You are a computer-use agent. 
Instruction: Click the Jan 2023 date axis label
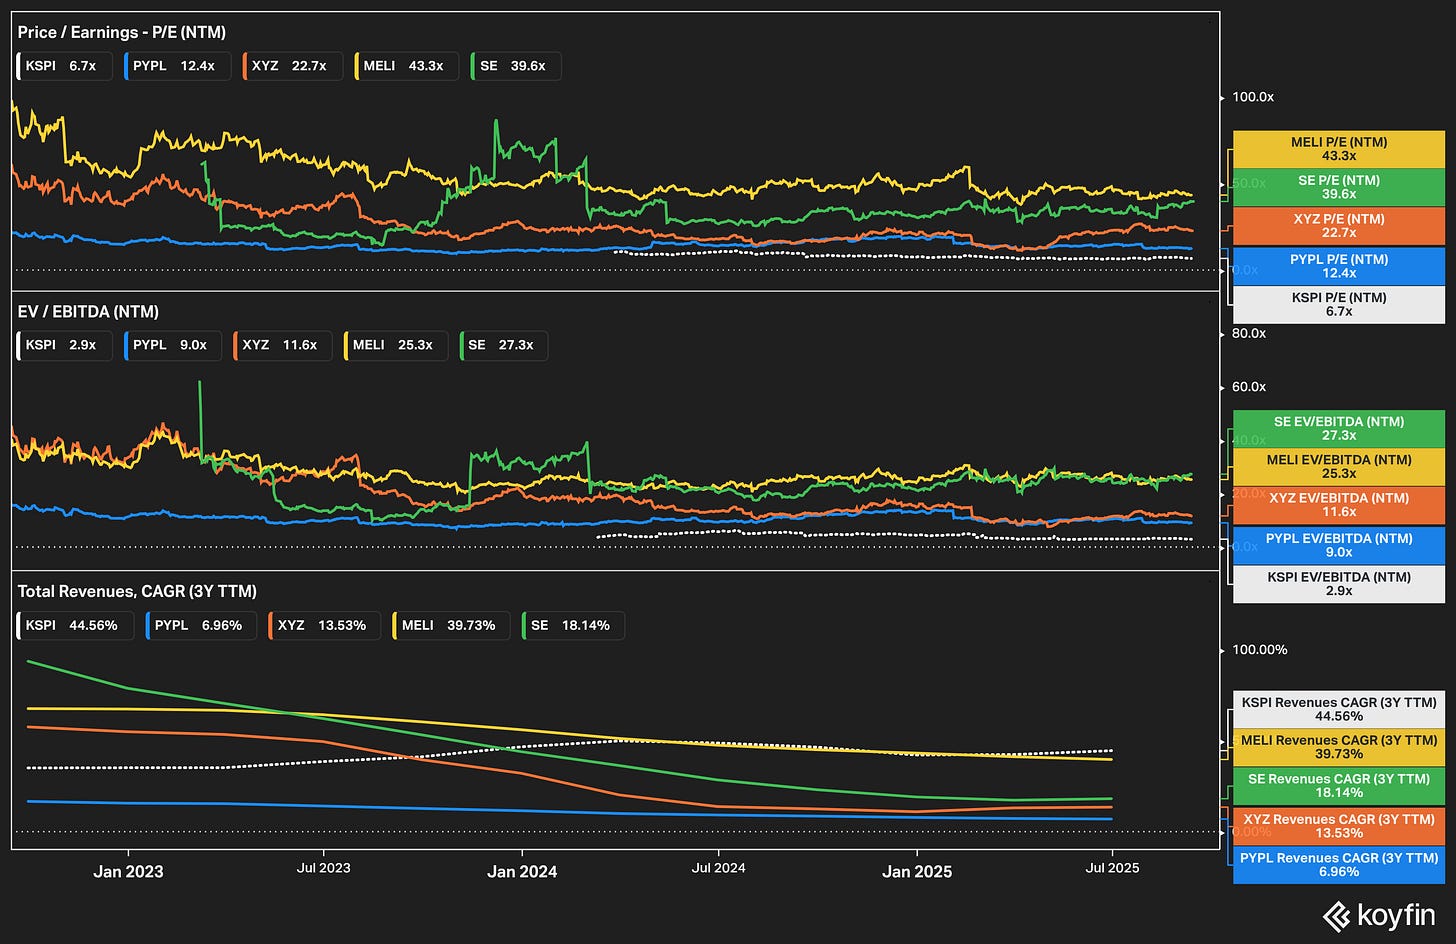point(128,872)
